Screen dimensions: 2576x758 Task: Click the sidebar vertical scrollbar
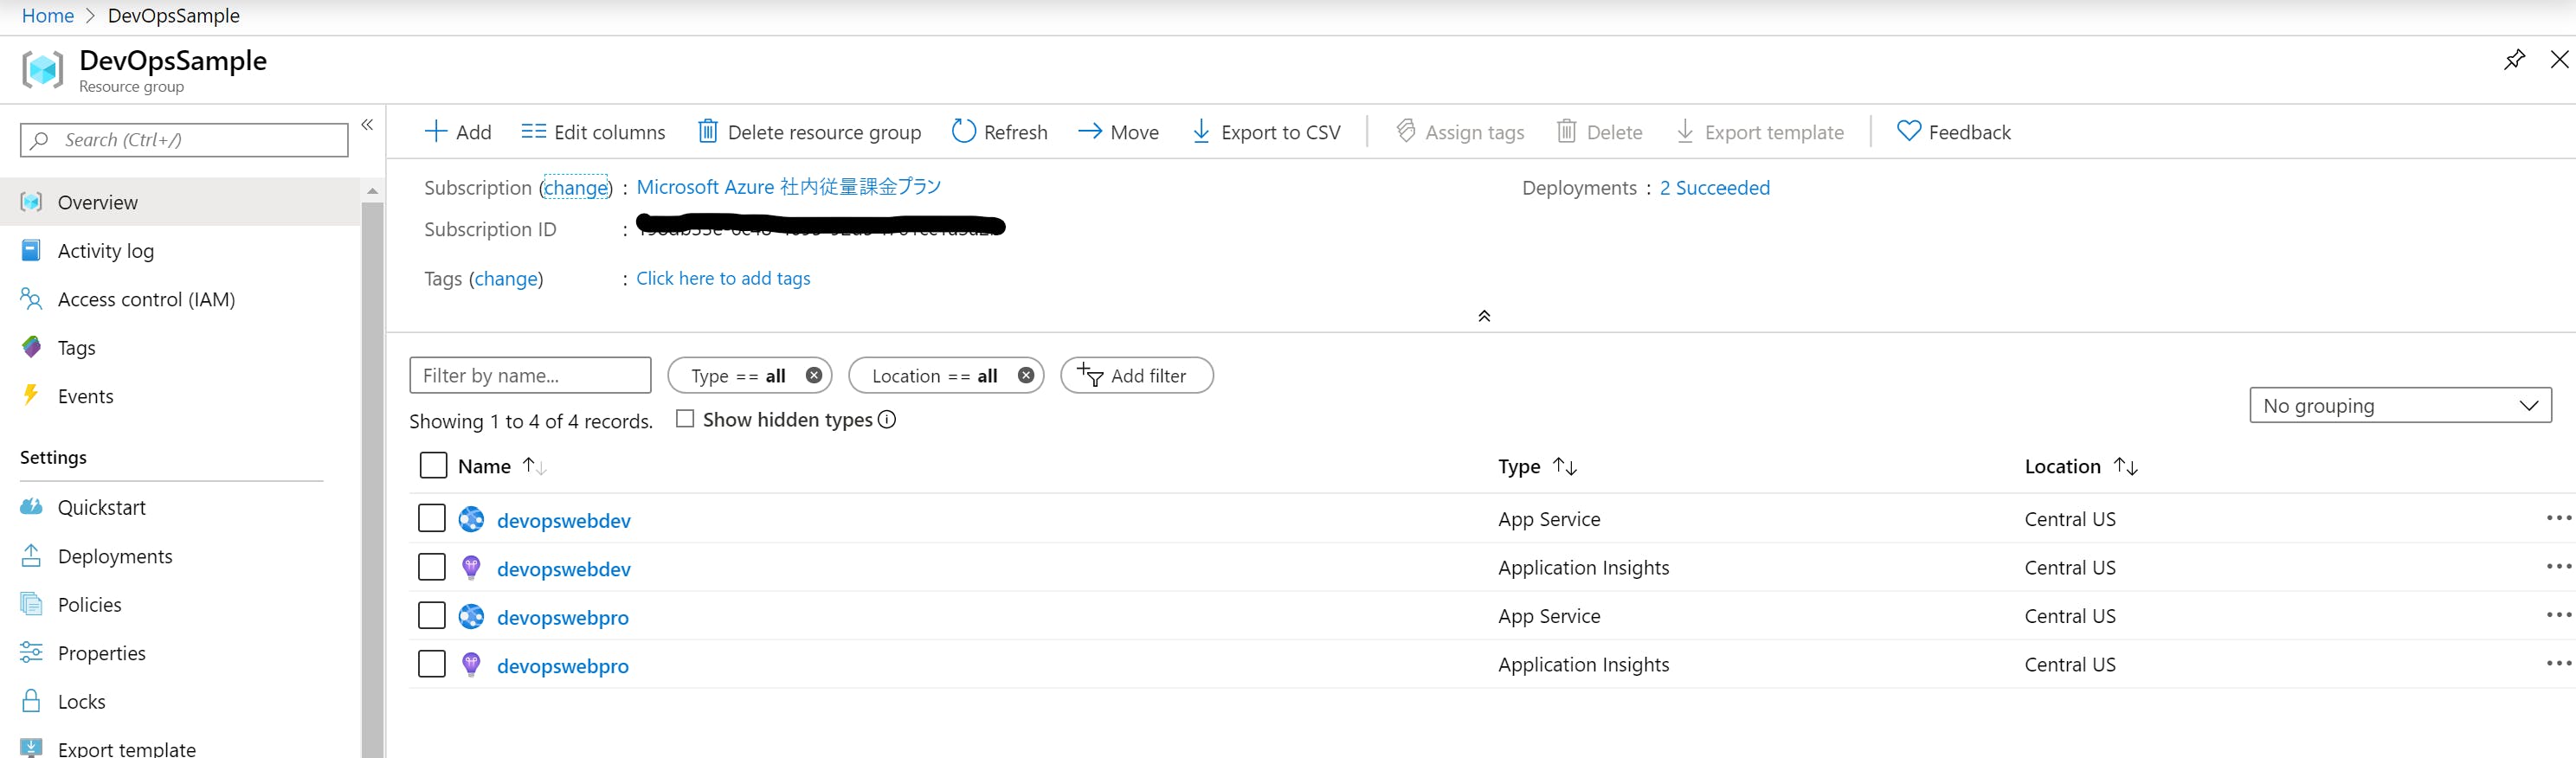tap(372, 480)
